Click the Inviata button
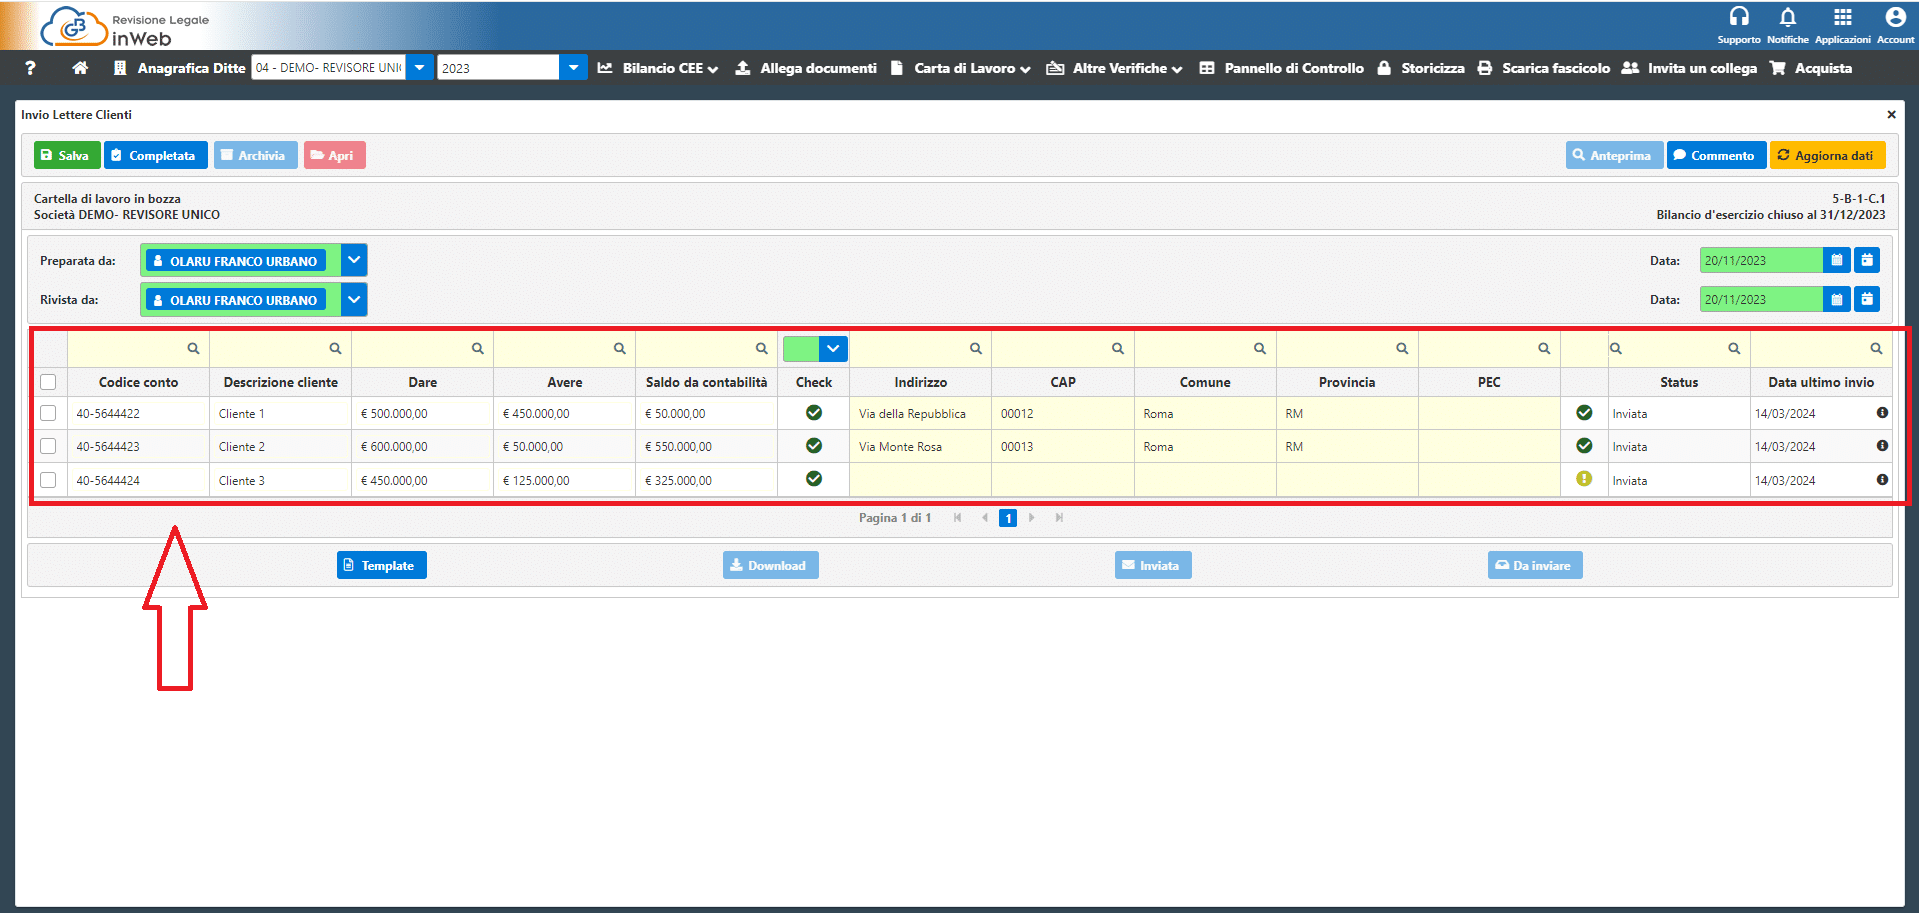The width and height of the screenshot is (1919, 913). pyautogui.click(x=1153, y=565)
